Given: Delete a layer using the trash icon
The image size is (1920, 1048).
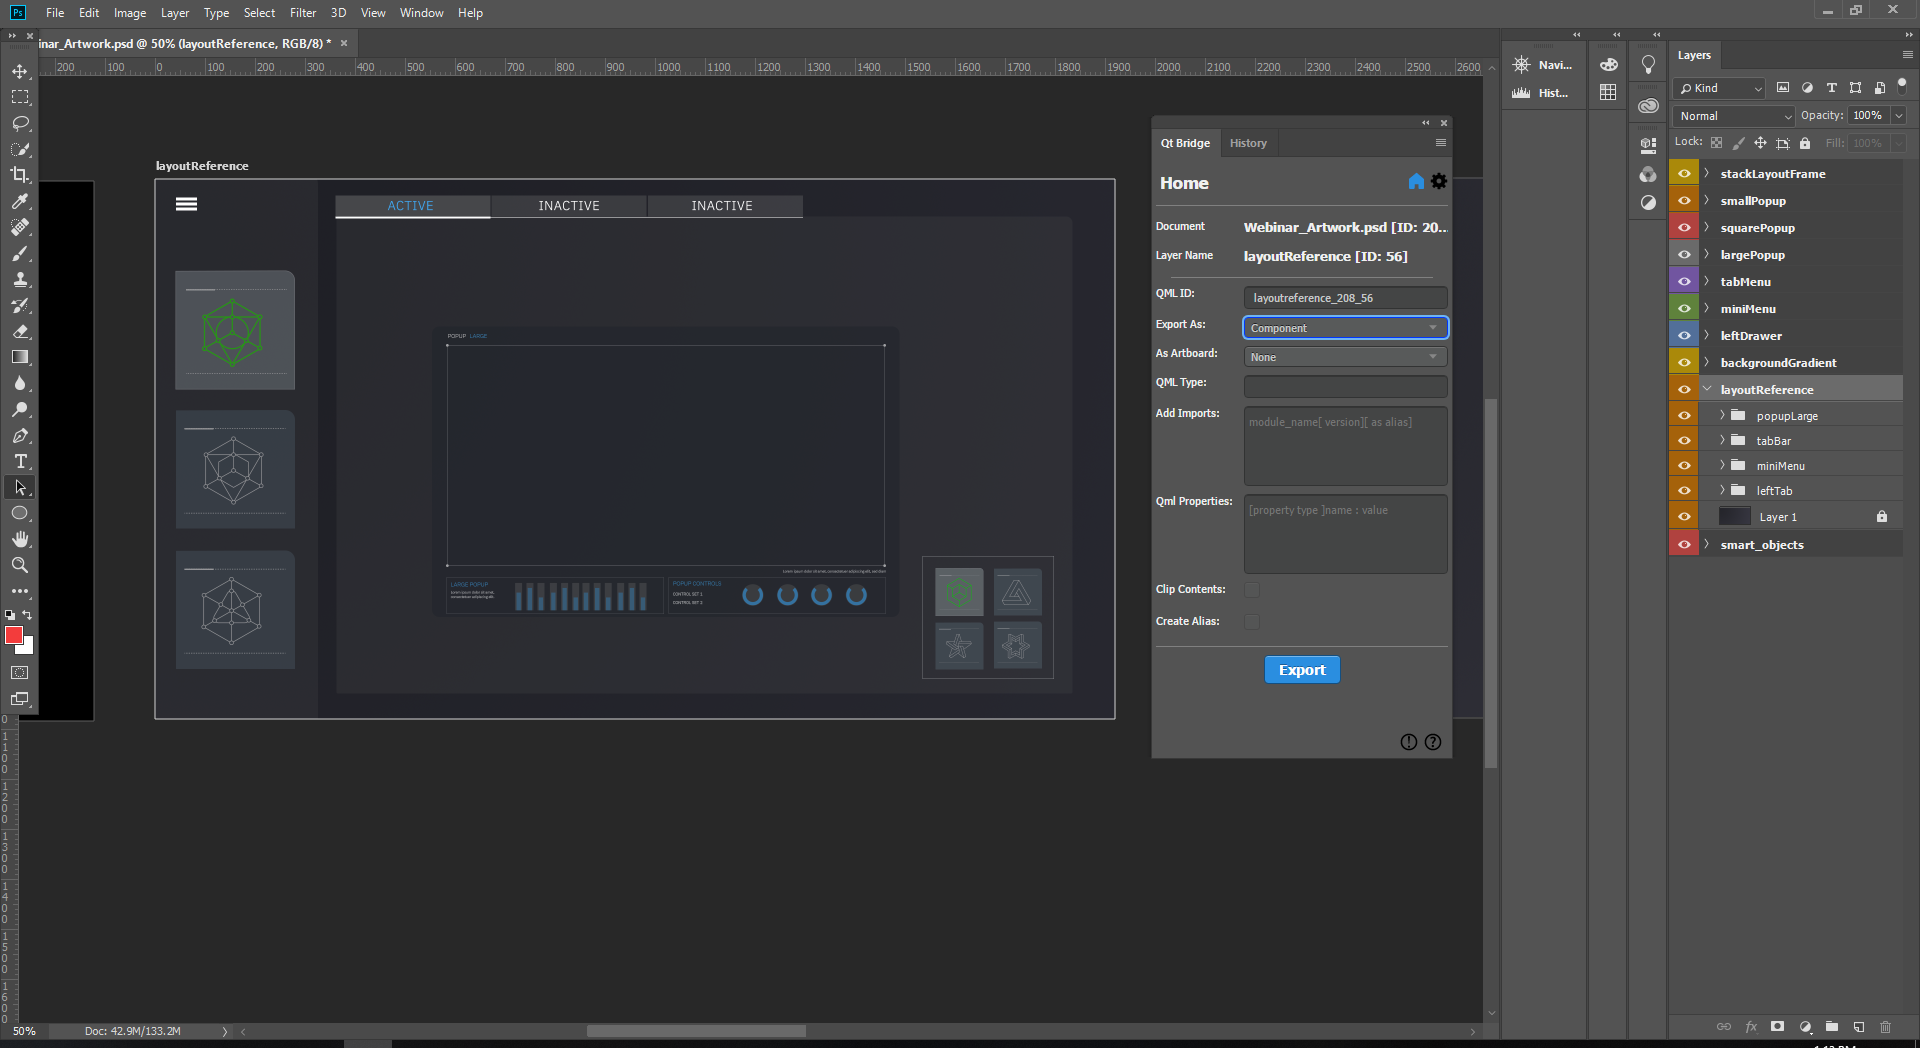Looking at the screenshot, I should coord(1886,1027).
